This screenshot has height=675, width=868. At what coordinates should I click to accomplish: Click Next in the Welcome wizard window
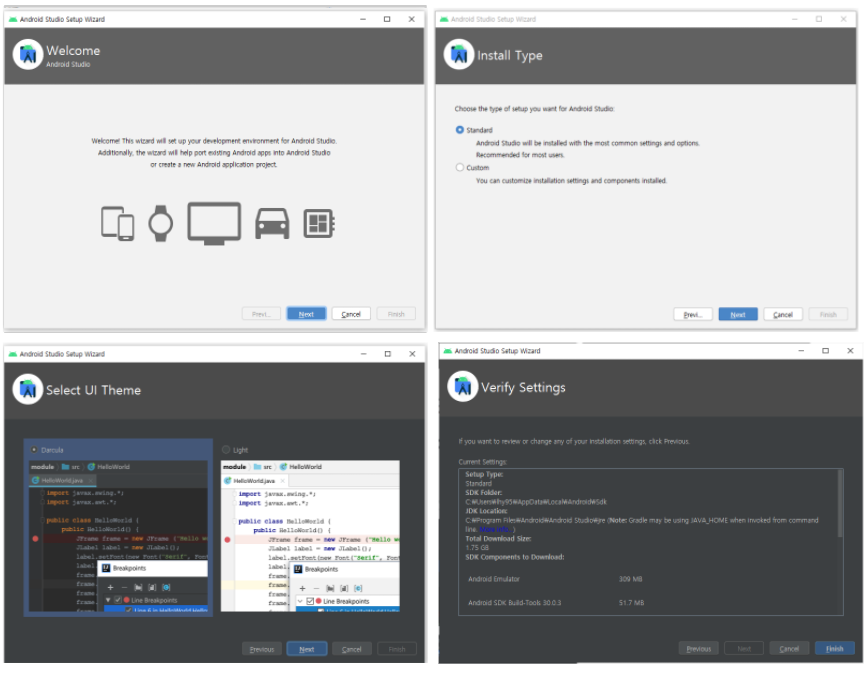pyautogui.click(x=306, y=314)
